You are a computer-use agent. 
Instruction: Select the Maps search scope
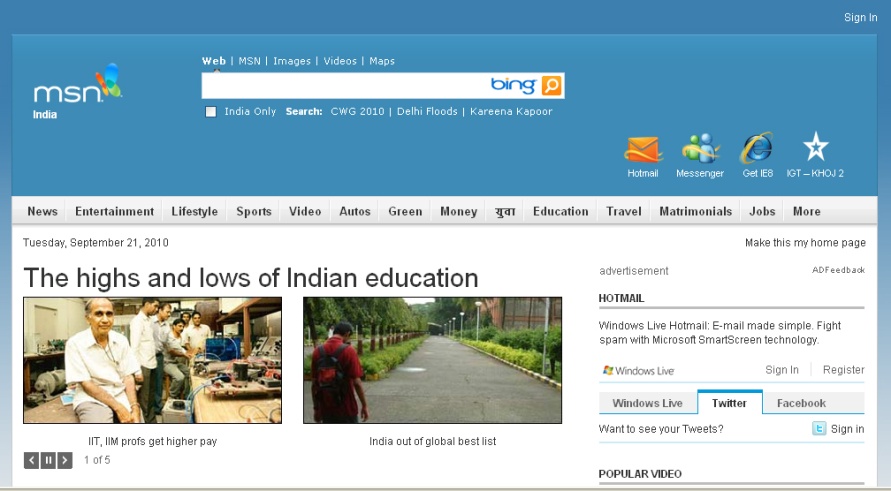382,61
